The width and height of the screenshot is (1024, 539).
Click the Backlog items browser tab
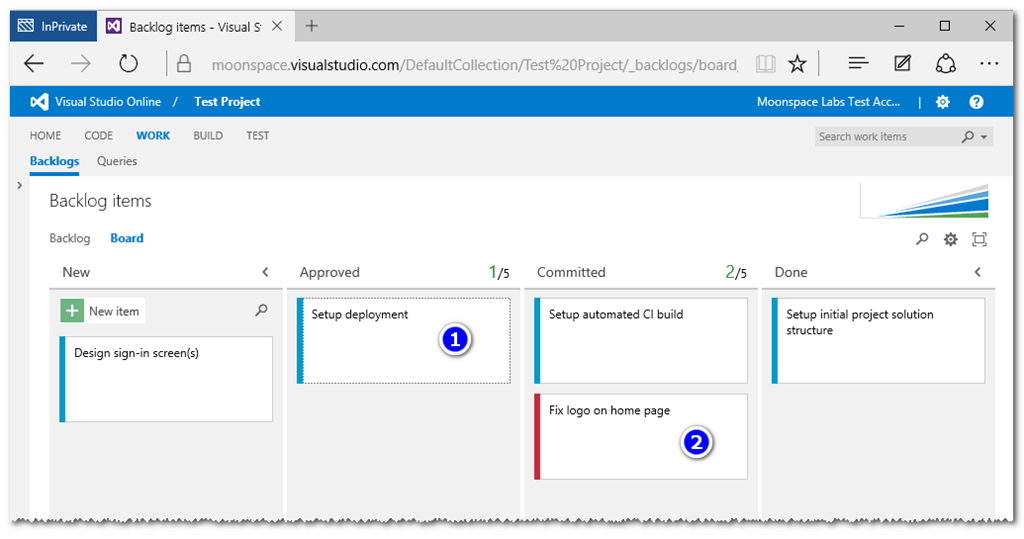click(195, 27)
